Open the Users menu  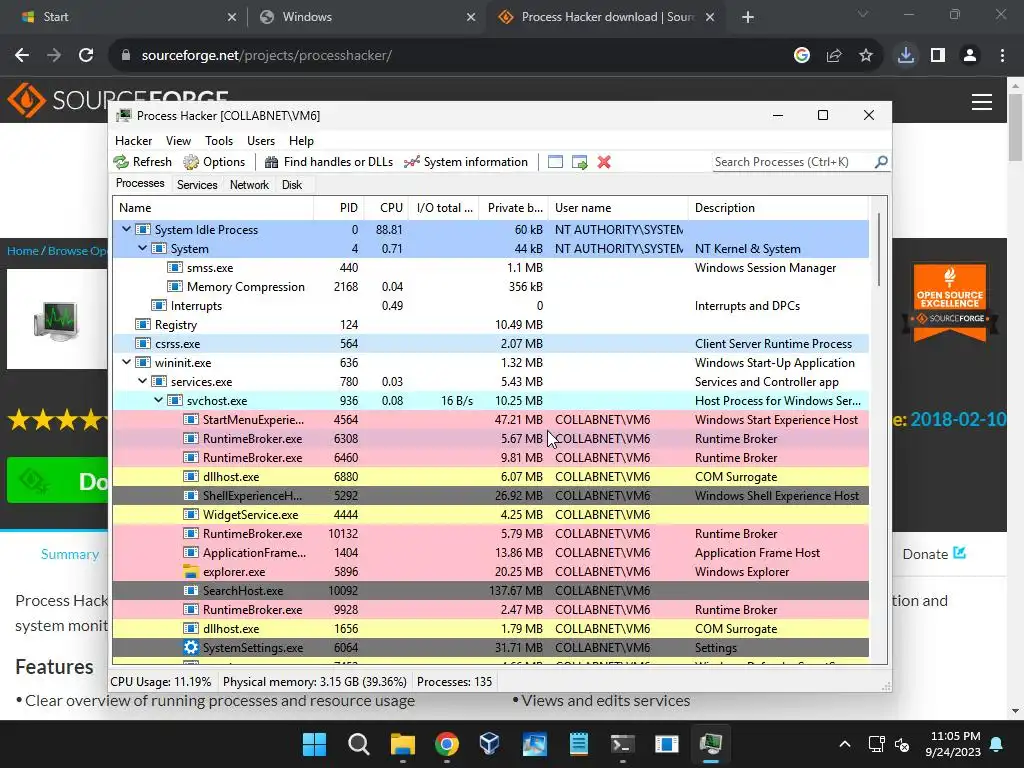261,140
